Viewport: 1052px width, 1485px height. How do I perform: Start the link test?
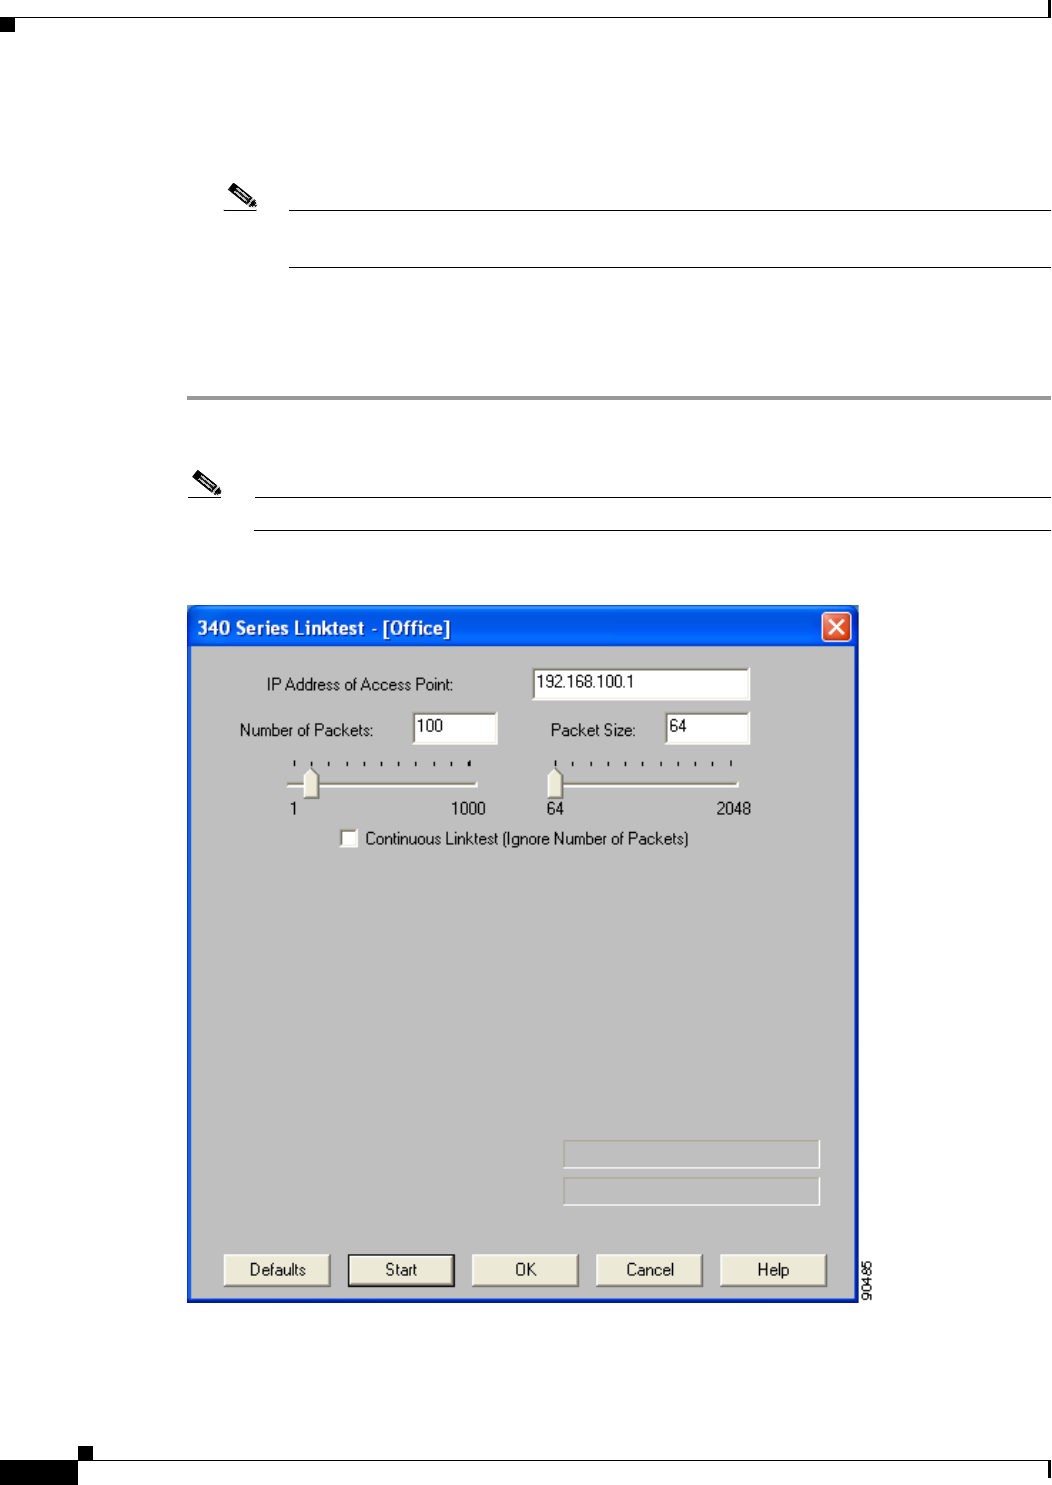[401, 1270]
